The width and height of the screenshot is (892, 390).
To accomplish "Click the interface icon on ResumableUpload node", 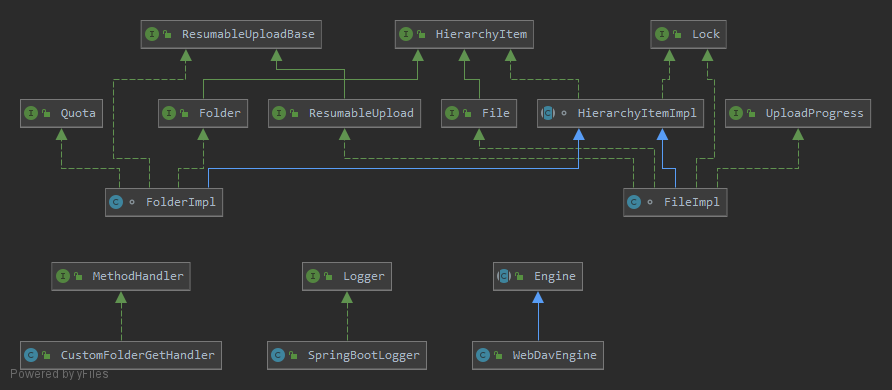I will coord(279,113).
